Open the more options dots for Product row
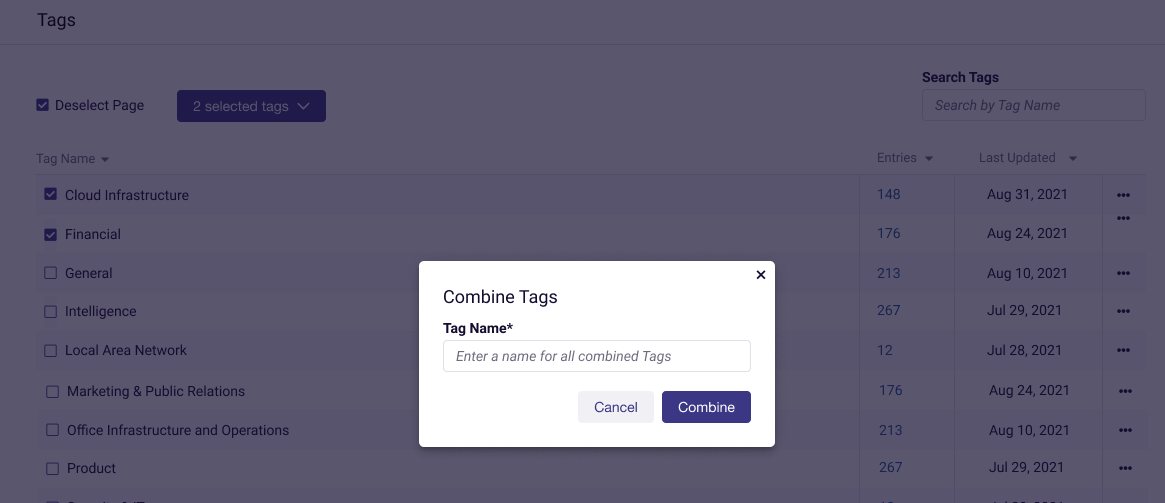The height and width of the screenshot is (503, 1165). click(1125, 468)
